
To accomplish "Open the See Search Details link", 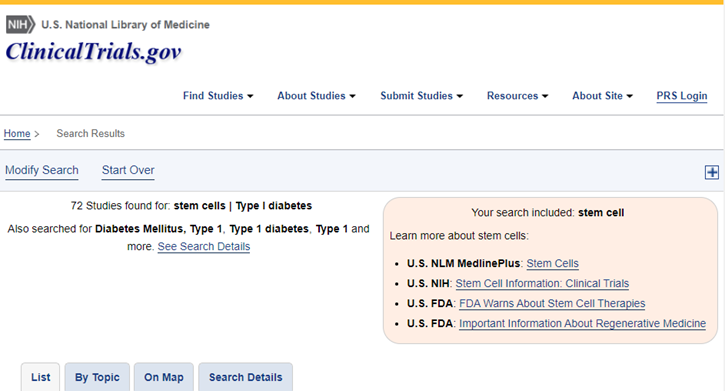I will click(203, 246).
